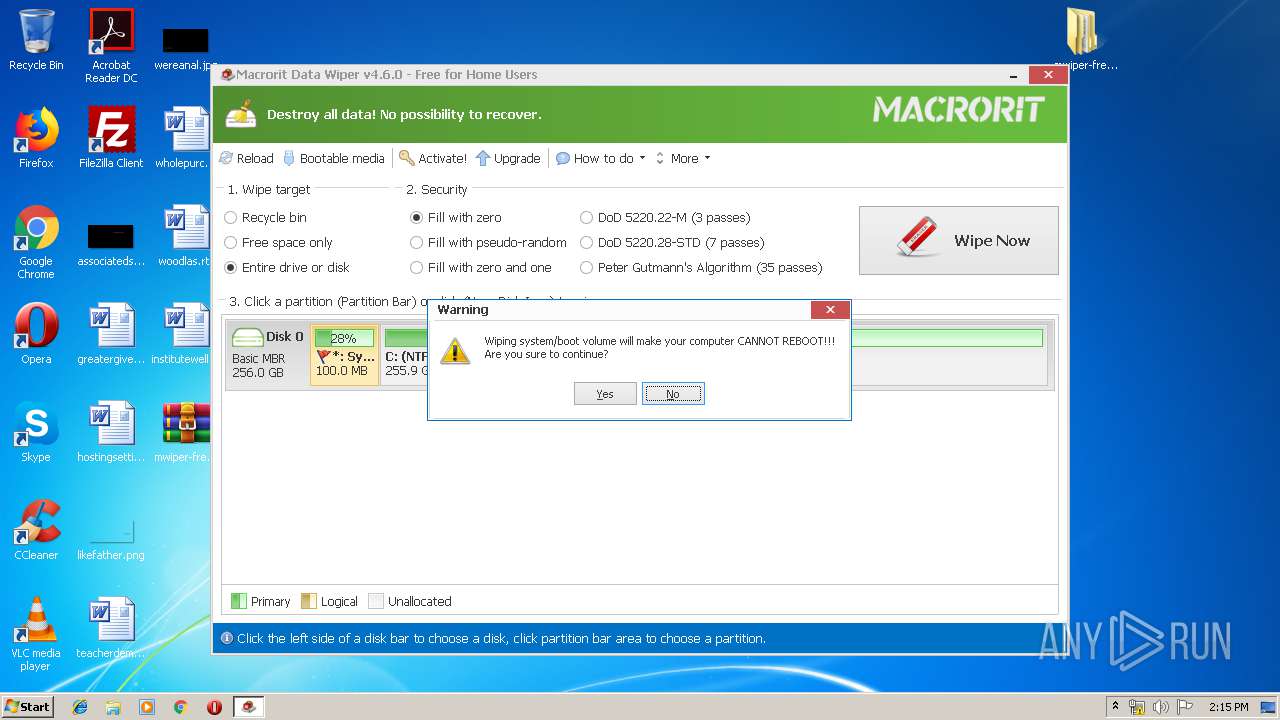1280x720 pixels.
Task: Click Activate! key icon button
Action: click(433, 158)
